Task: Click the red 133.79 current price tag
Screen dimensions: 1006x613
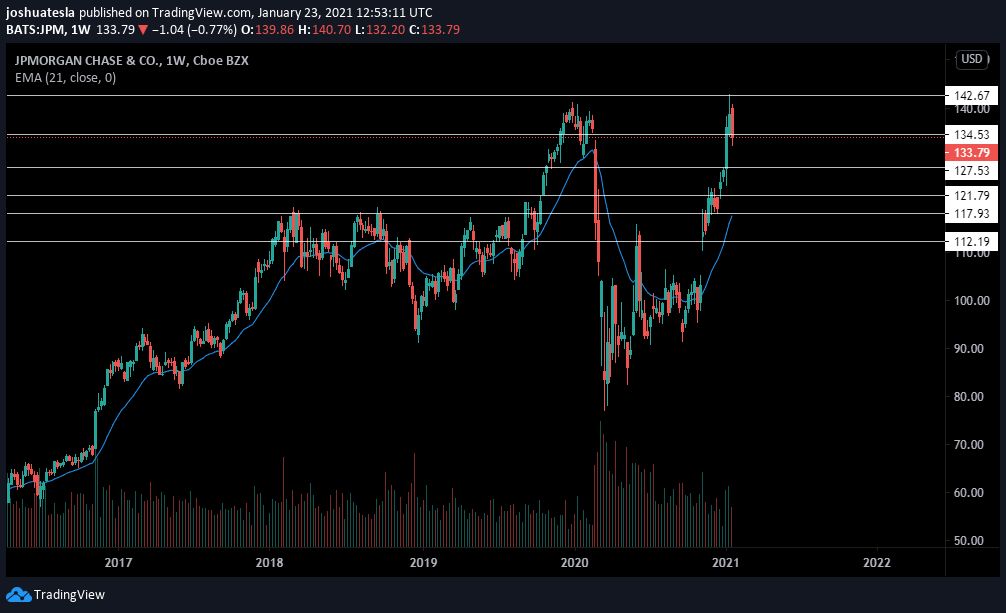Action: (971, 153)
